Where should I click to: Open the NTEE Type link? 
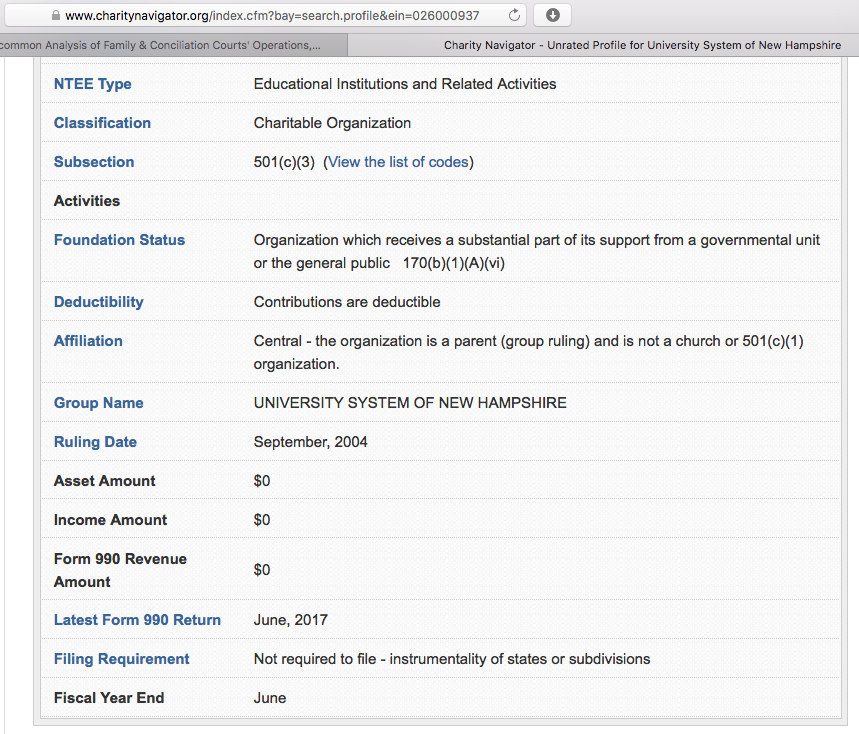(x=92, y=84)
